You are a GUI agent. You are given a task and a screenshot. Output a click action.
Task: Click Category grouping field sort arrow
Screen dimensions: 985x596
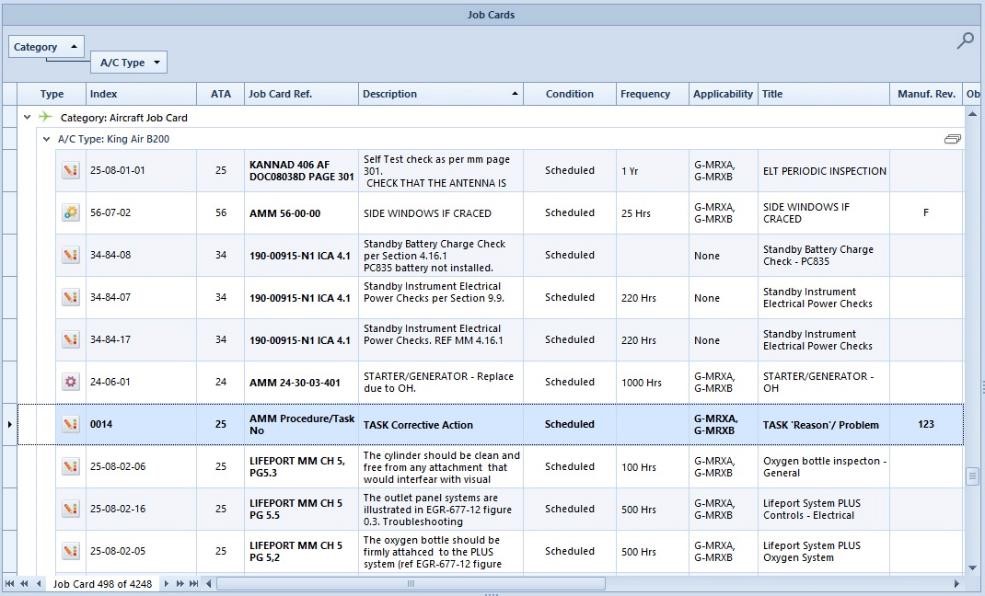pyautogui.click(x=74, y=46)
